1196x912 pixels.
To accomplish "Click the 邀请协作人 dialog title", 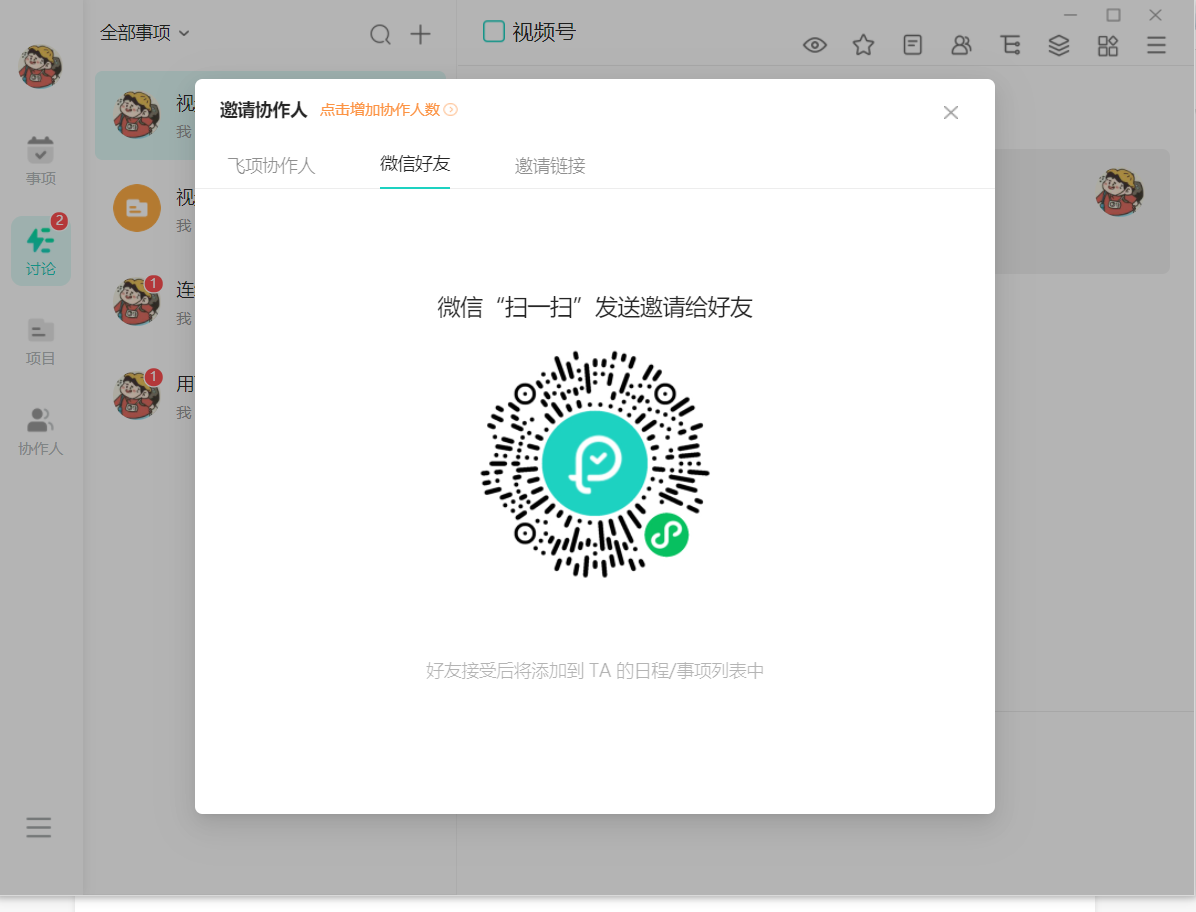I will click(263, 110).
